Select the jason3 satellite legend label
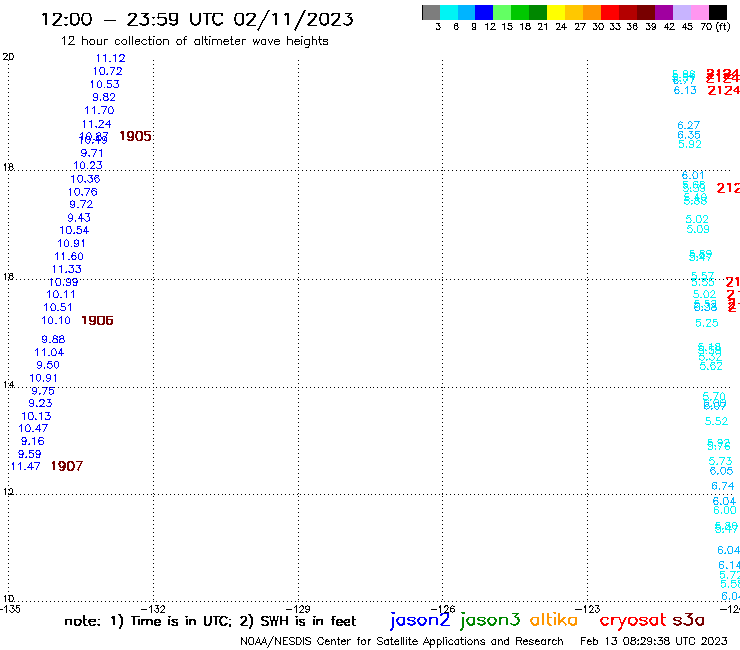This screenshot has width=740, height=650. (x=490, y=620)
